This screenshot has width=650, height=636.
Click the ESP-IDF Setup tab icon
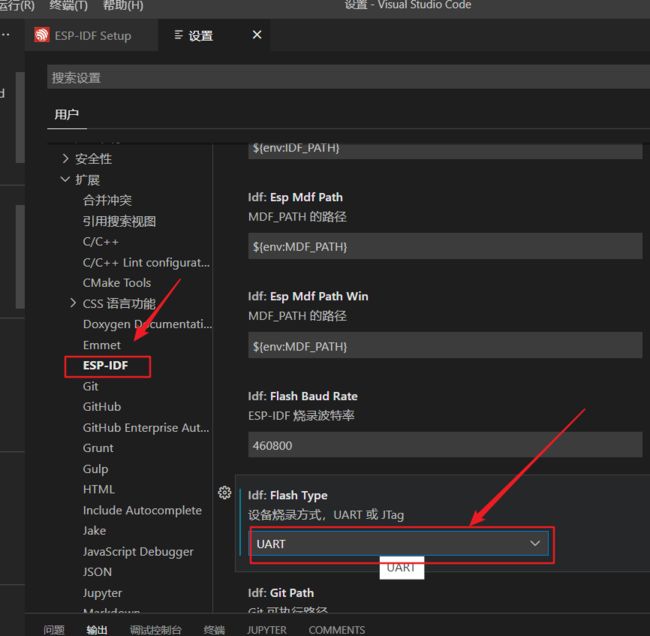(41, 35)
